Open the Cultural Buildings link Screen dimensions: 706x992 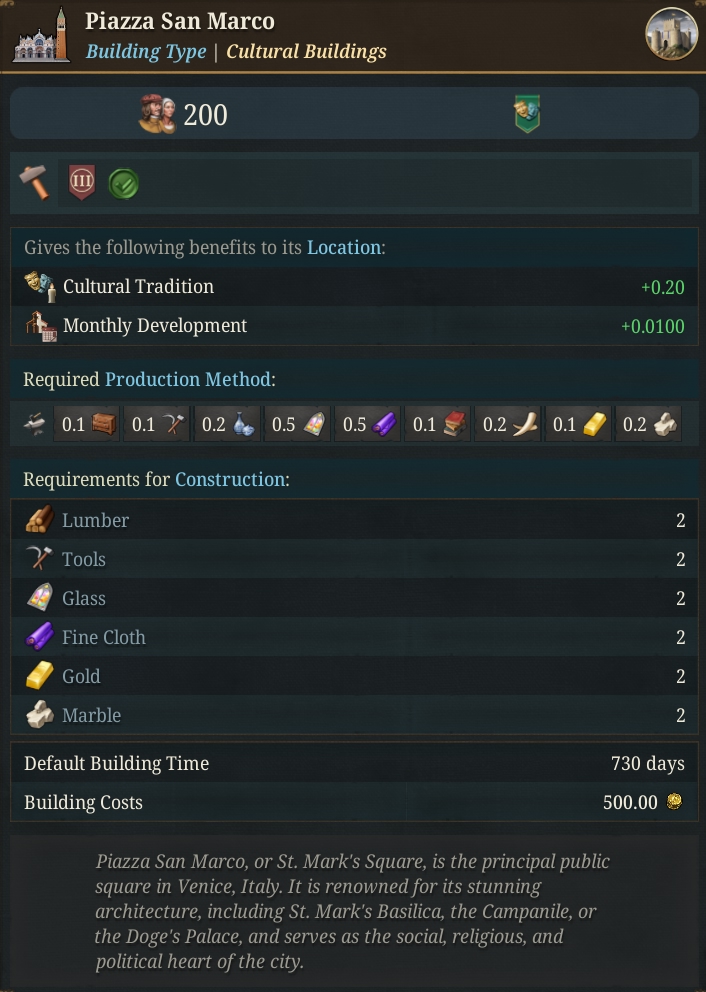point(306,51)
